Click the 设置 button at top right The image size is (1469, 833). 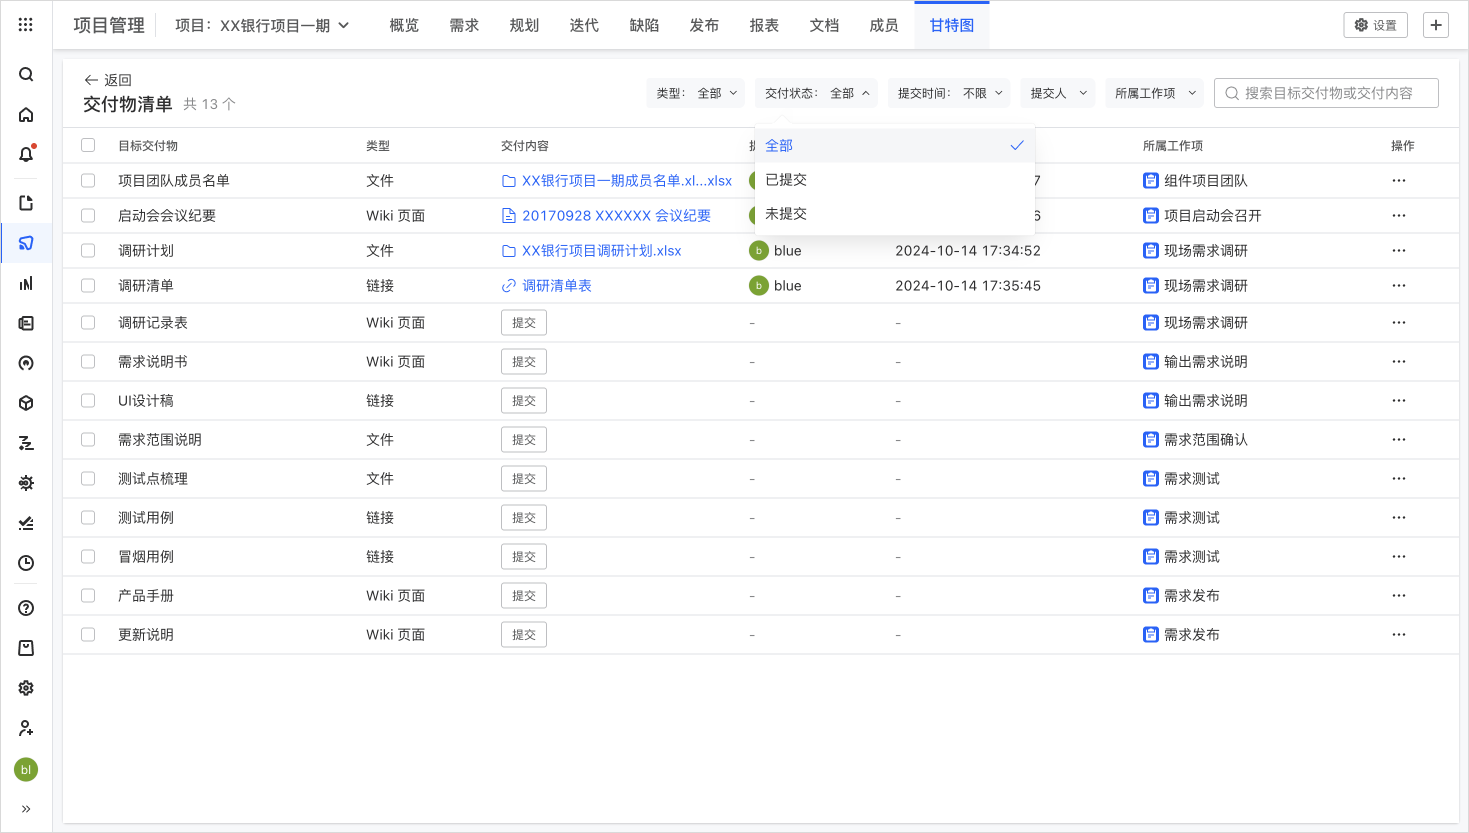pos(1376,25)
